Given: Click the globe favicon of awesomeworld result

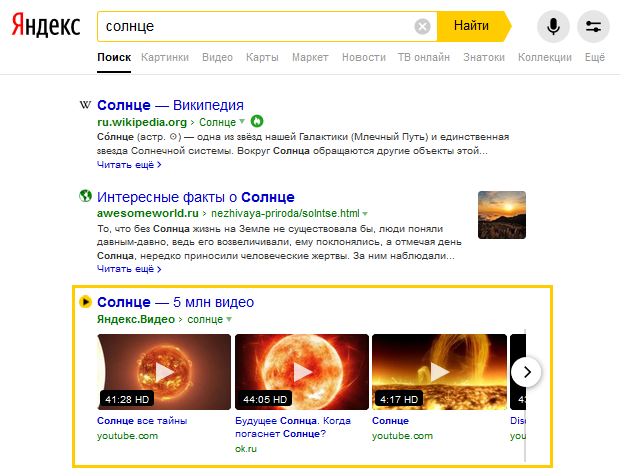Looking at the screenshot, I should (85, 196).
